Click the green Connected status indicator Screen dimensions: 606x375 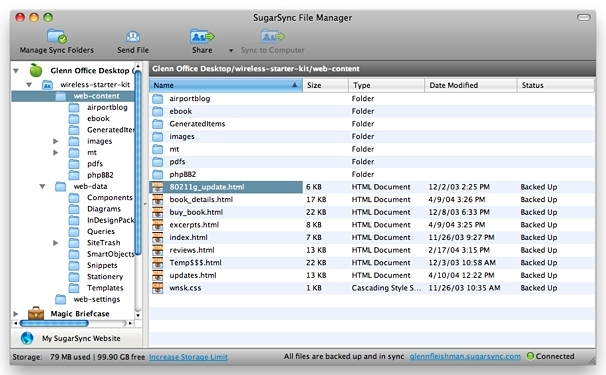point(530,356)
